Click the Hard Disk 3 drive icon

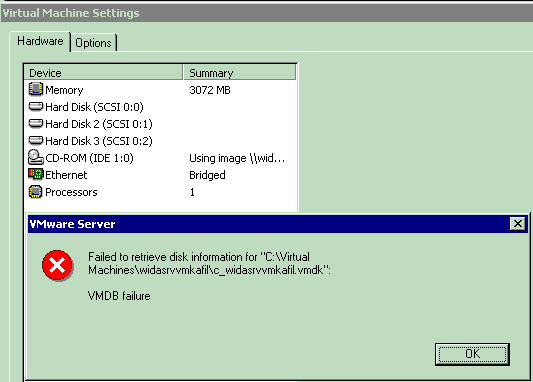click(x=35, y=140)
